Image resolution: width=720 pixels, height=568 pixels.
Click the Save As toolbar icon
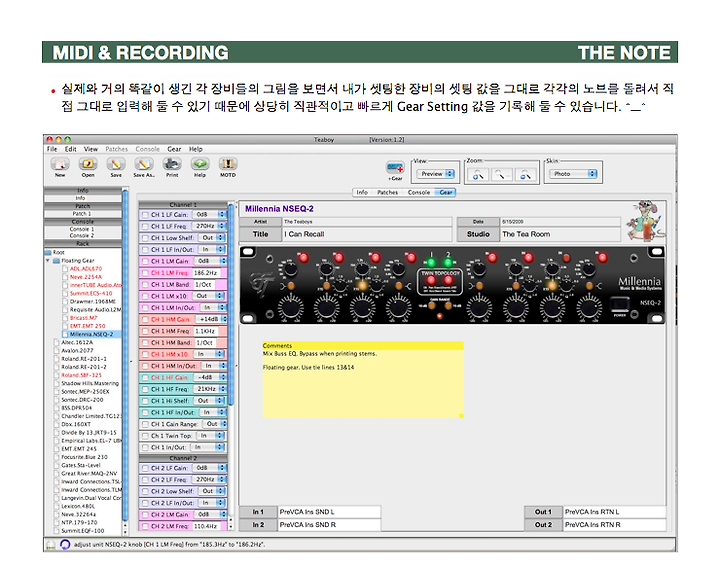[144, 164]
